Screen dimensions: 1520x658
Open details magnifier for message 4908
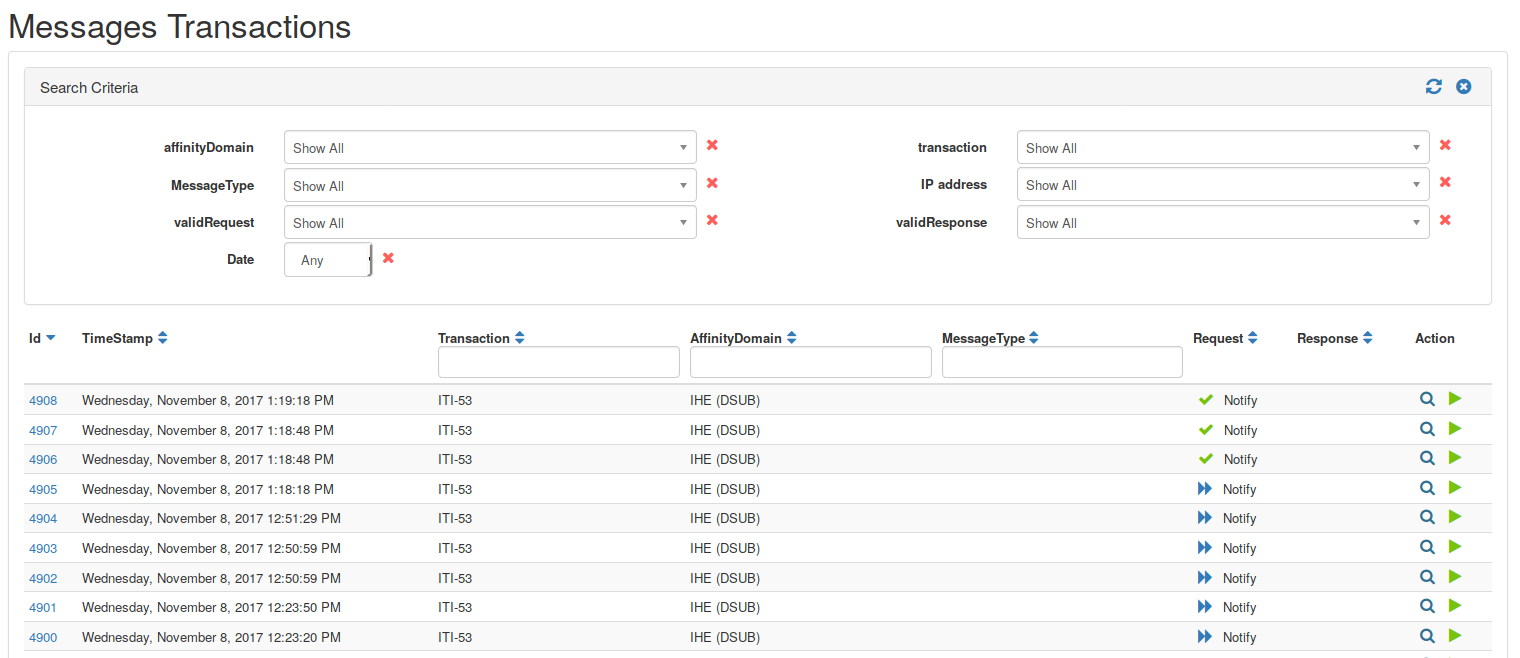point(1427,399)
